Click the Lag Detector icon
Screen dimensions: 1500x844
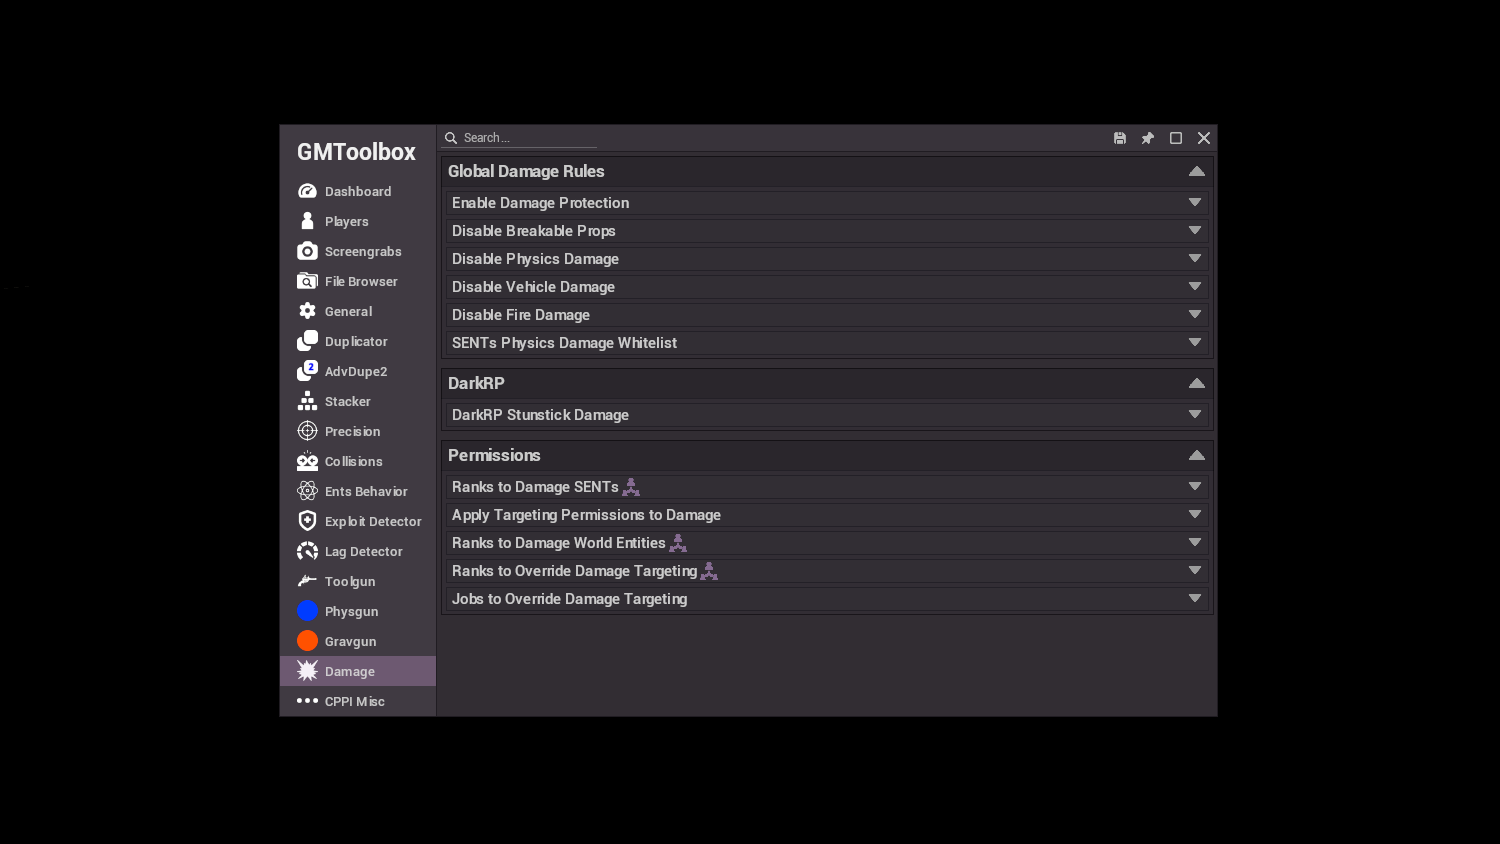pyautogui.click(x=307, y=551)
